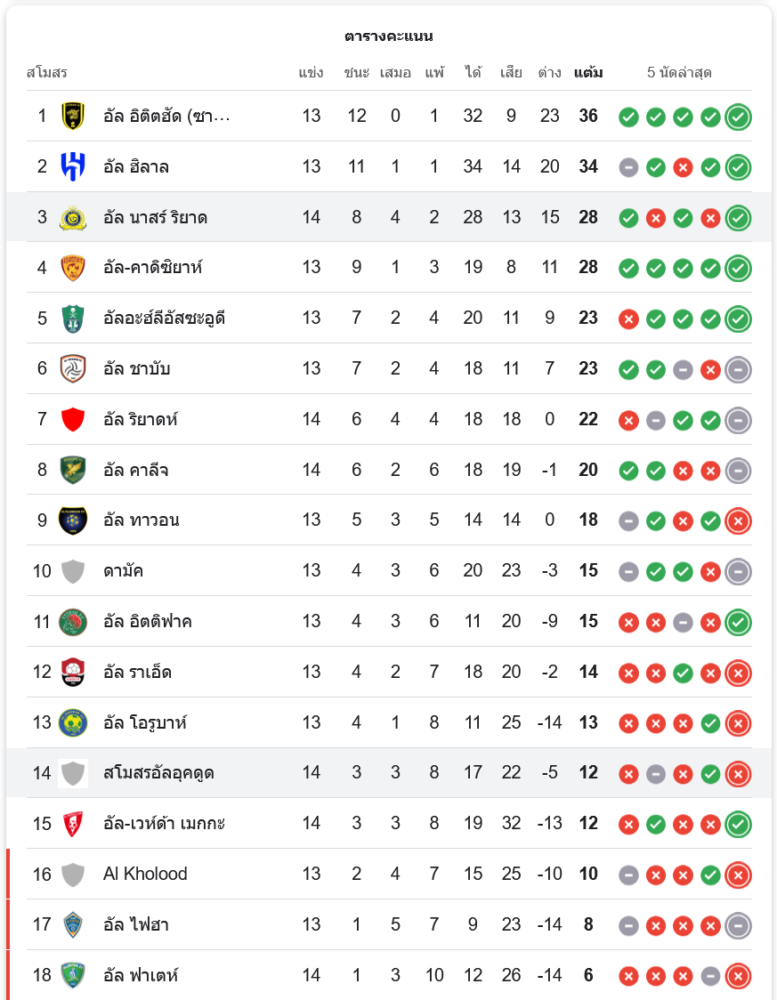Click the อัล-เวห์ด้า เมกกะ red crest
This screenshot has height=1000, width=777.
tap(73, 823)
